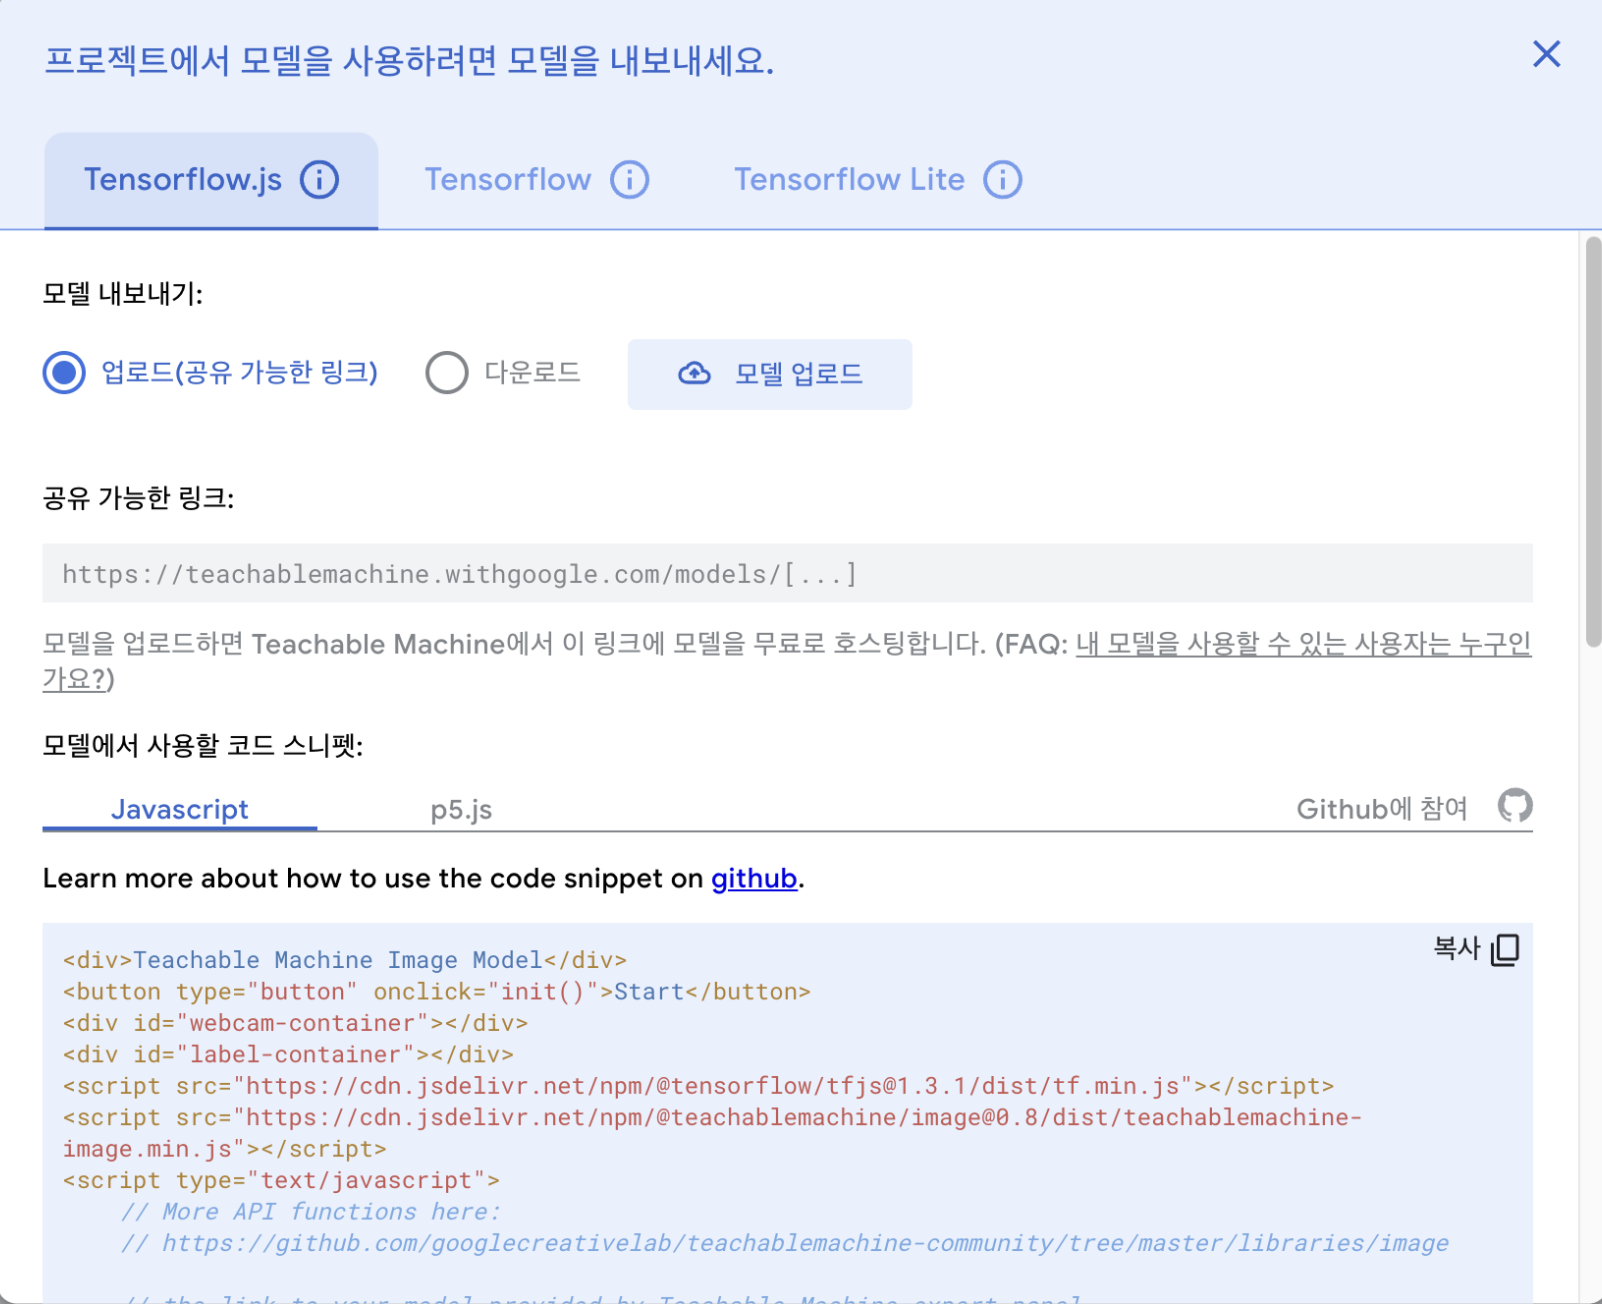1602x1304 pixels.
Task: Click the 모델 업로드 button
Action: [770, 374]
